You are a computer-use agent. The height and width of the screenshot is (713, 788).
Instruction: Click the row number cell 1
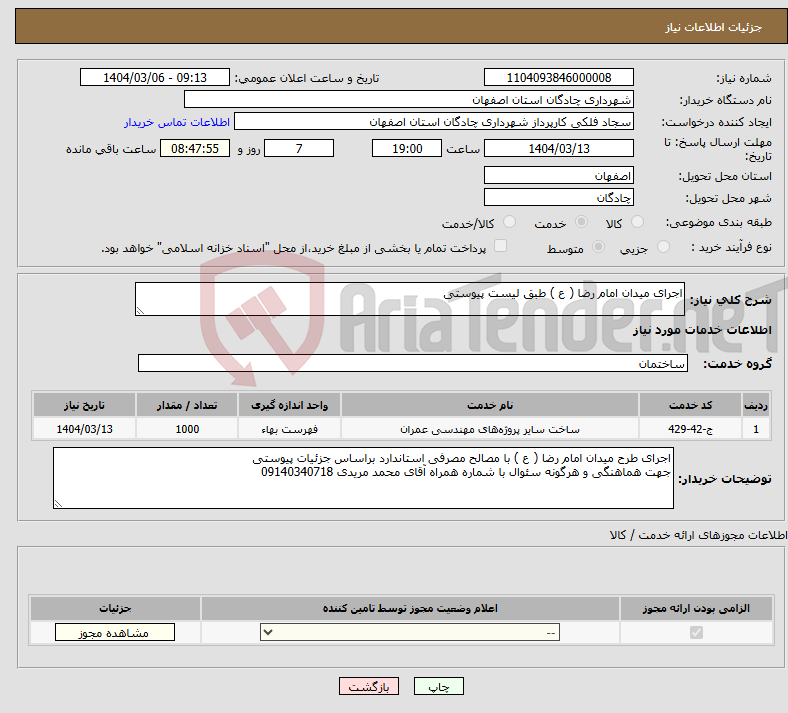tap(756, 429)
